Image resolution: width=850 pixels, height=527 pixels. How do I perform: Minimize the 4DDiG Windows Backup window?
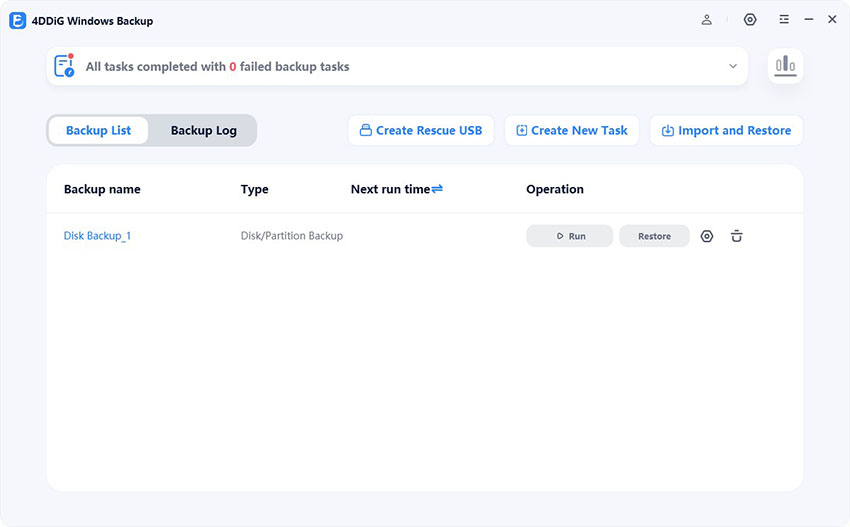tap(808, 20)
